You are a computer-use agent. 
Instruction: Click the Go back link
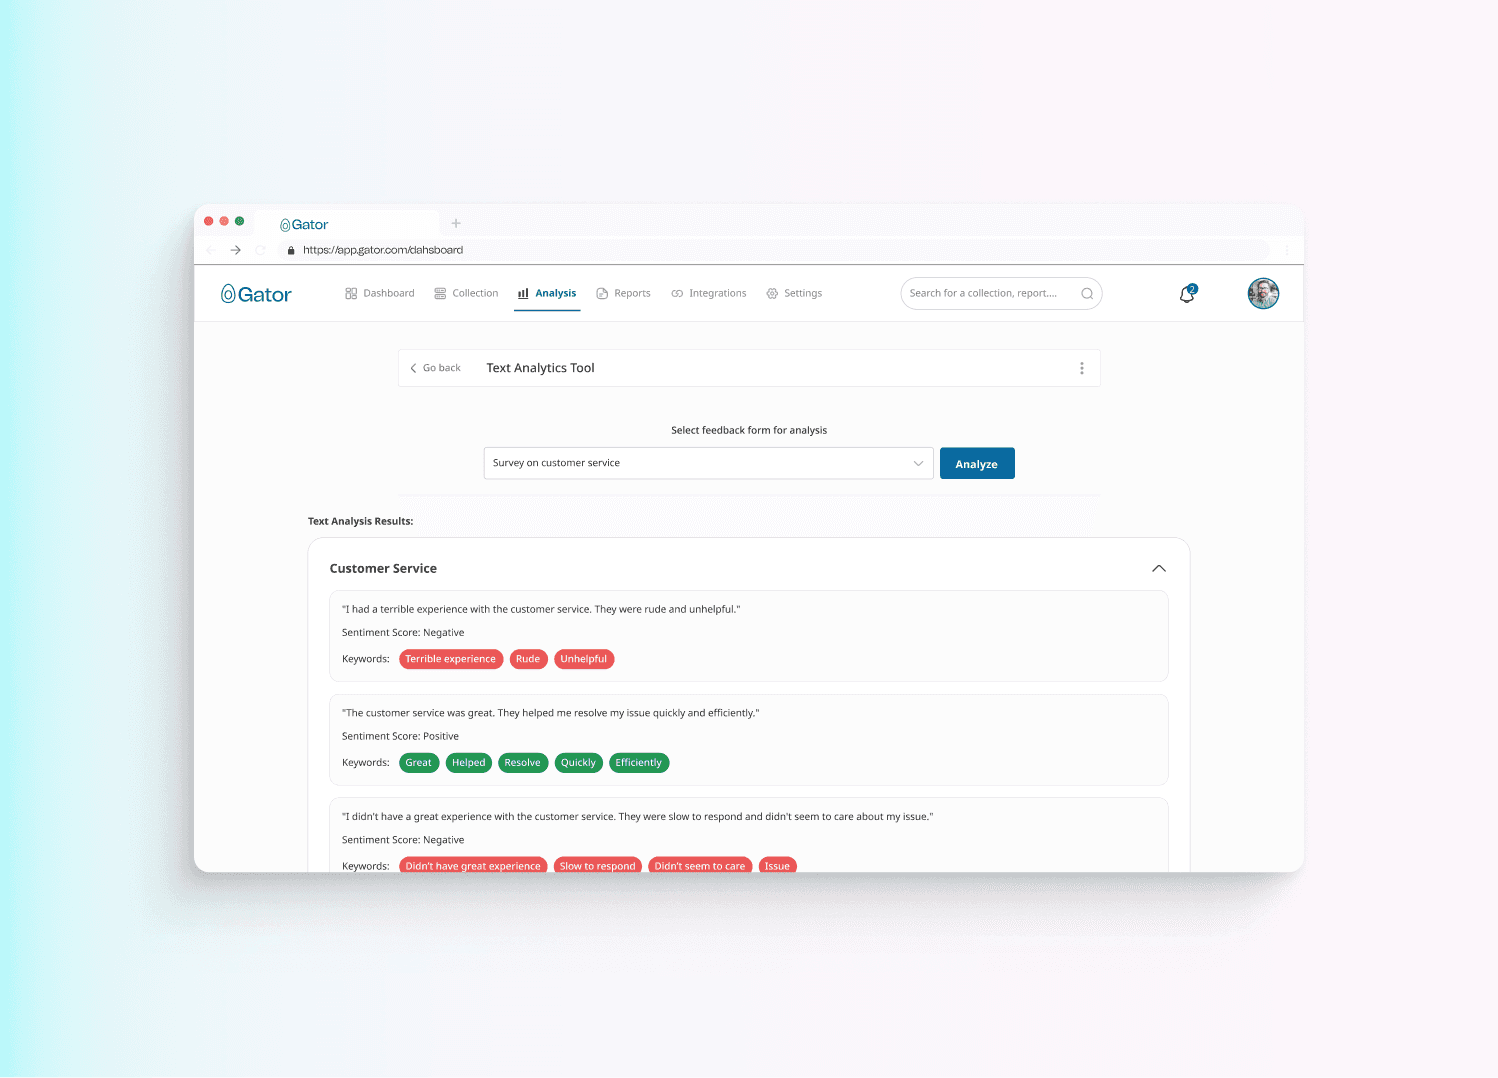click(436, 367)
